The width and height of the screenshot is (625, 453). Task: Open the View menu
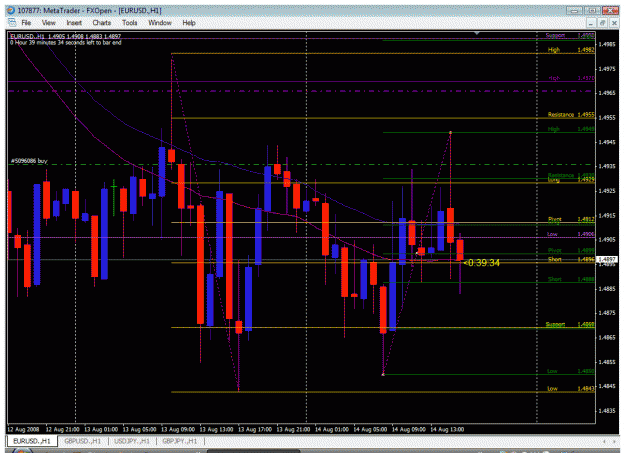[49, 23]
